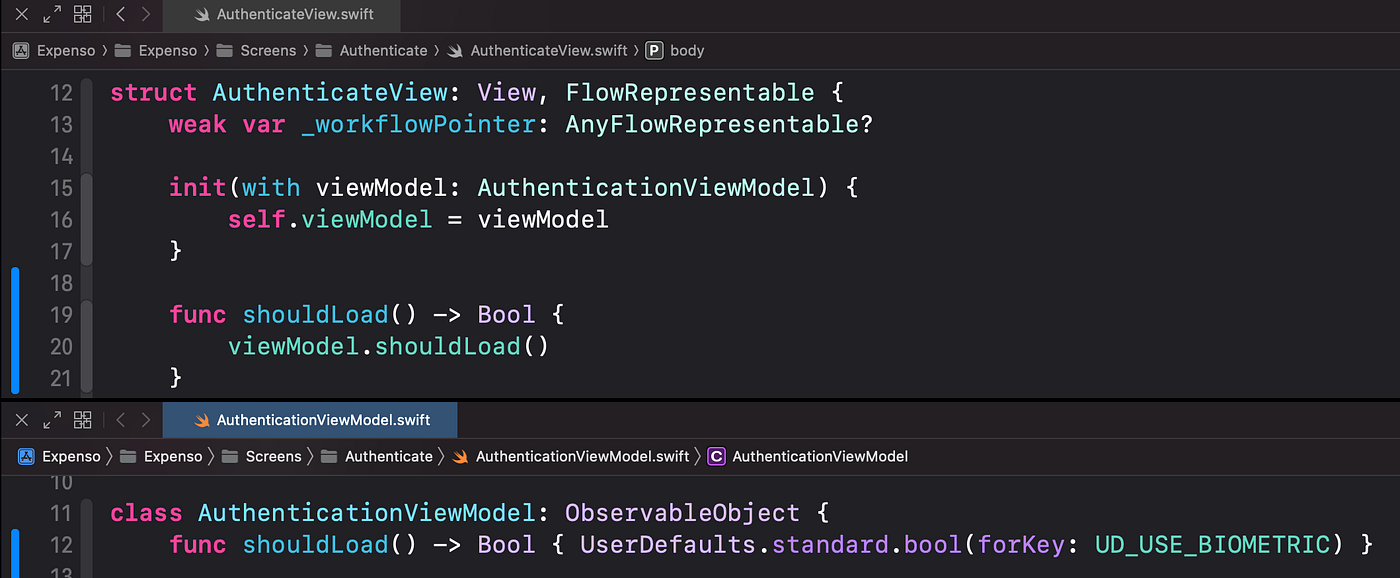
Task: Open the editor options grid menu on bottom pane
Action: [83, 420]
